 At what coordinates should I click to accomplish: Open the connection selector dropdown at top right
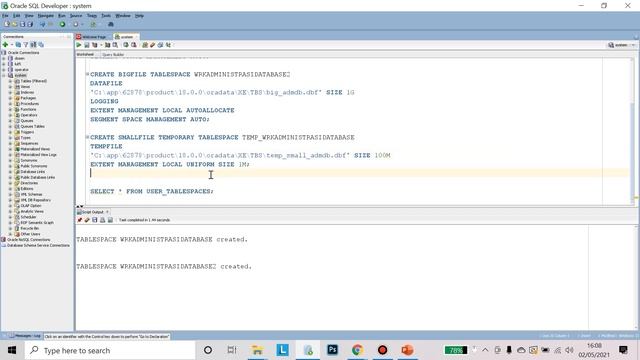622,45
